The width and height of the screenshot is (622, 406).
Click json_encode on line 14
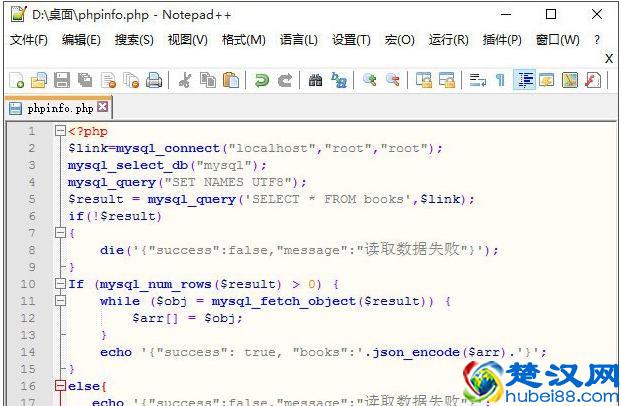click(416, 352)
